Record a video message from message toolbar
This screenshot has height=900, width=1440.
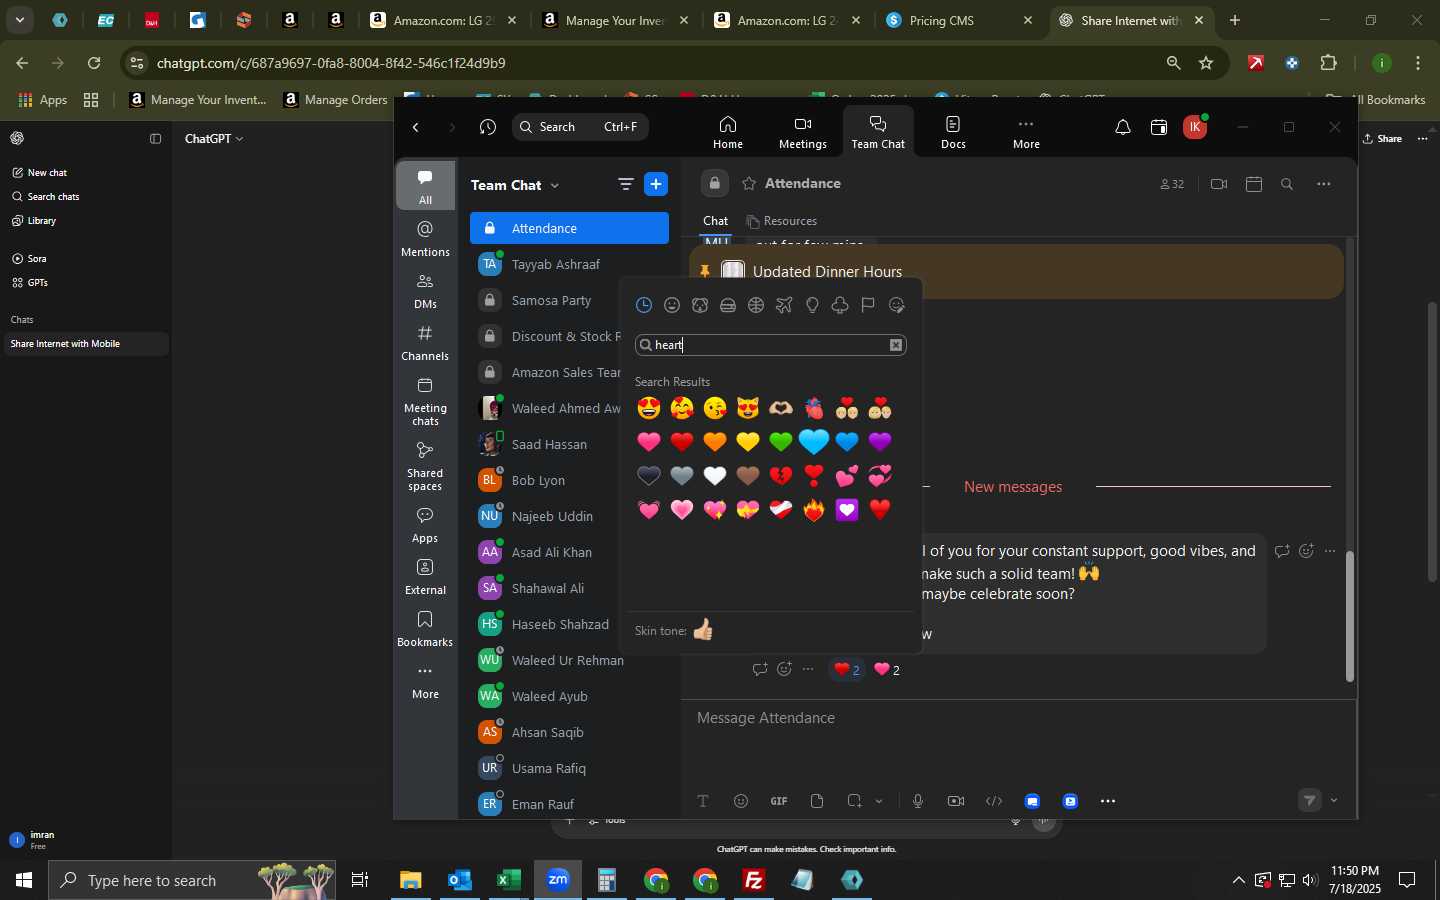[956, 801]
